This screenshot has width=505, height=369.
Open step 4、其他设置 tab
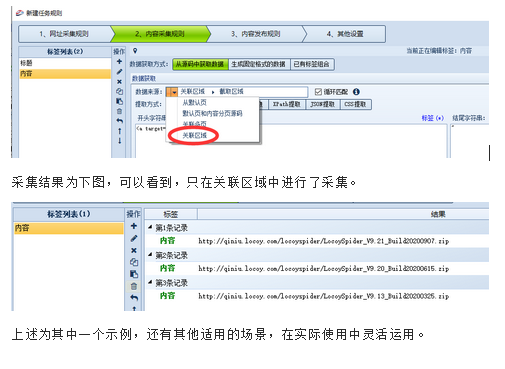345,34
